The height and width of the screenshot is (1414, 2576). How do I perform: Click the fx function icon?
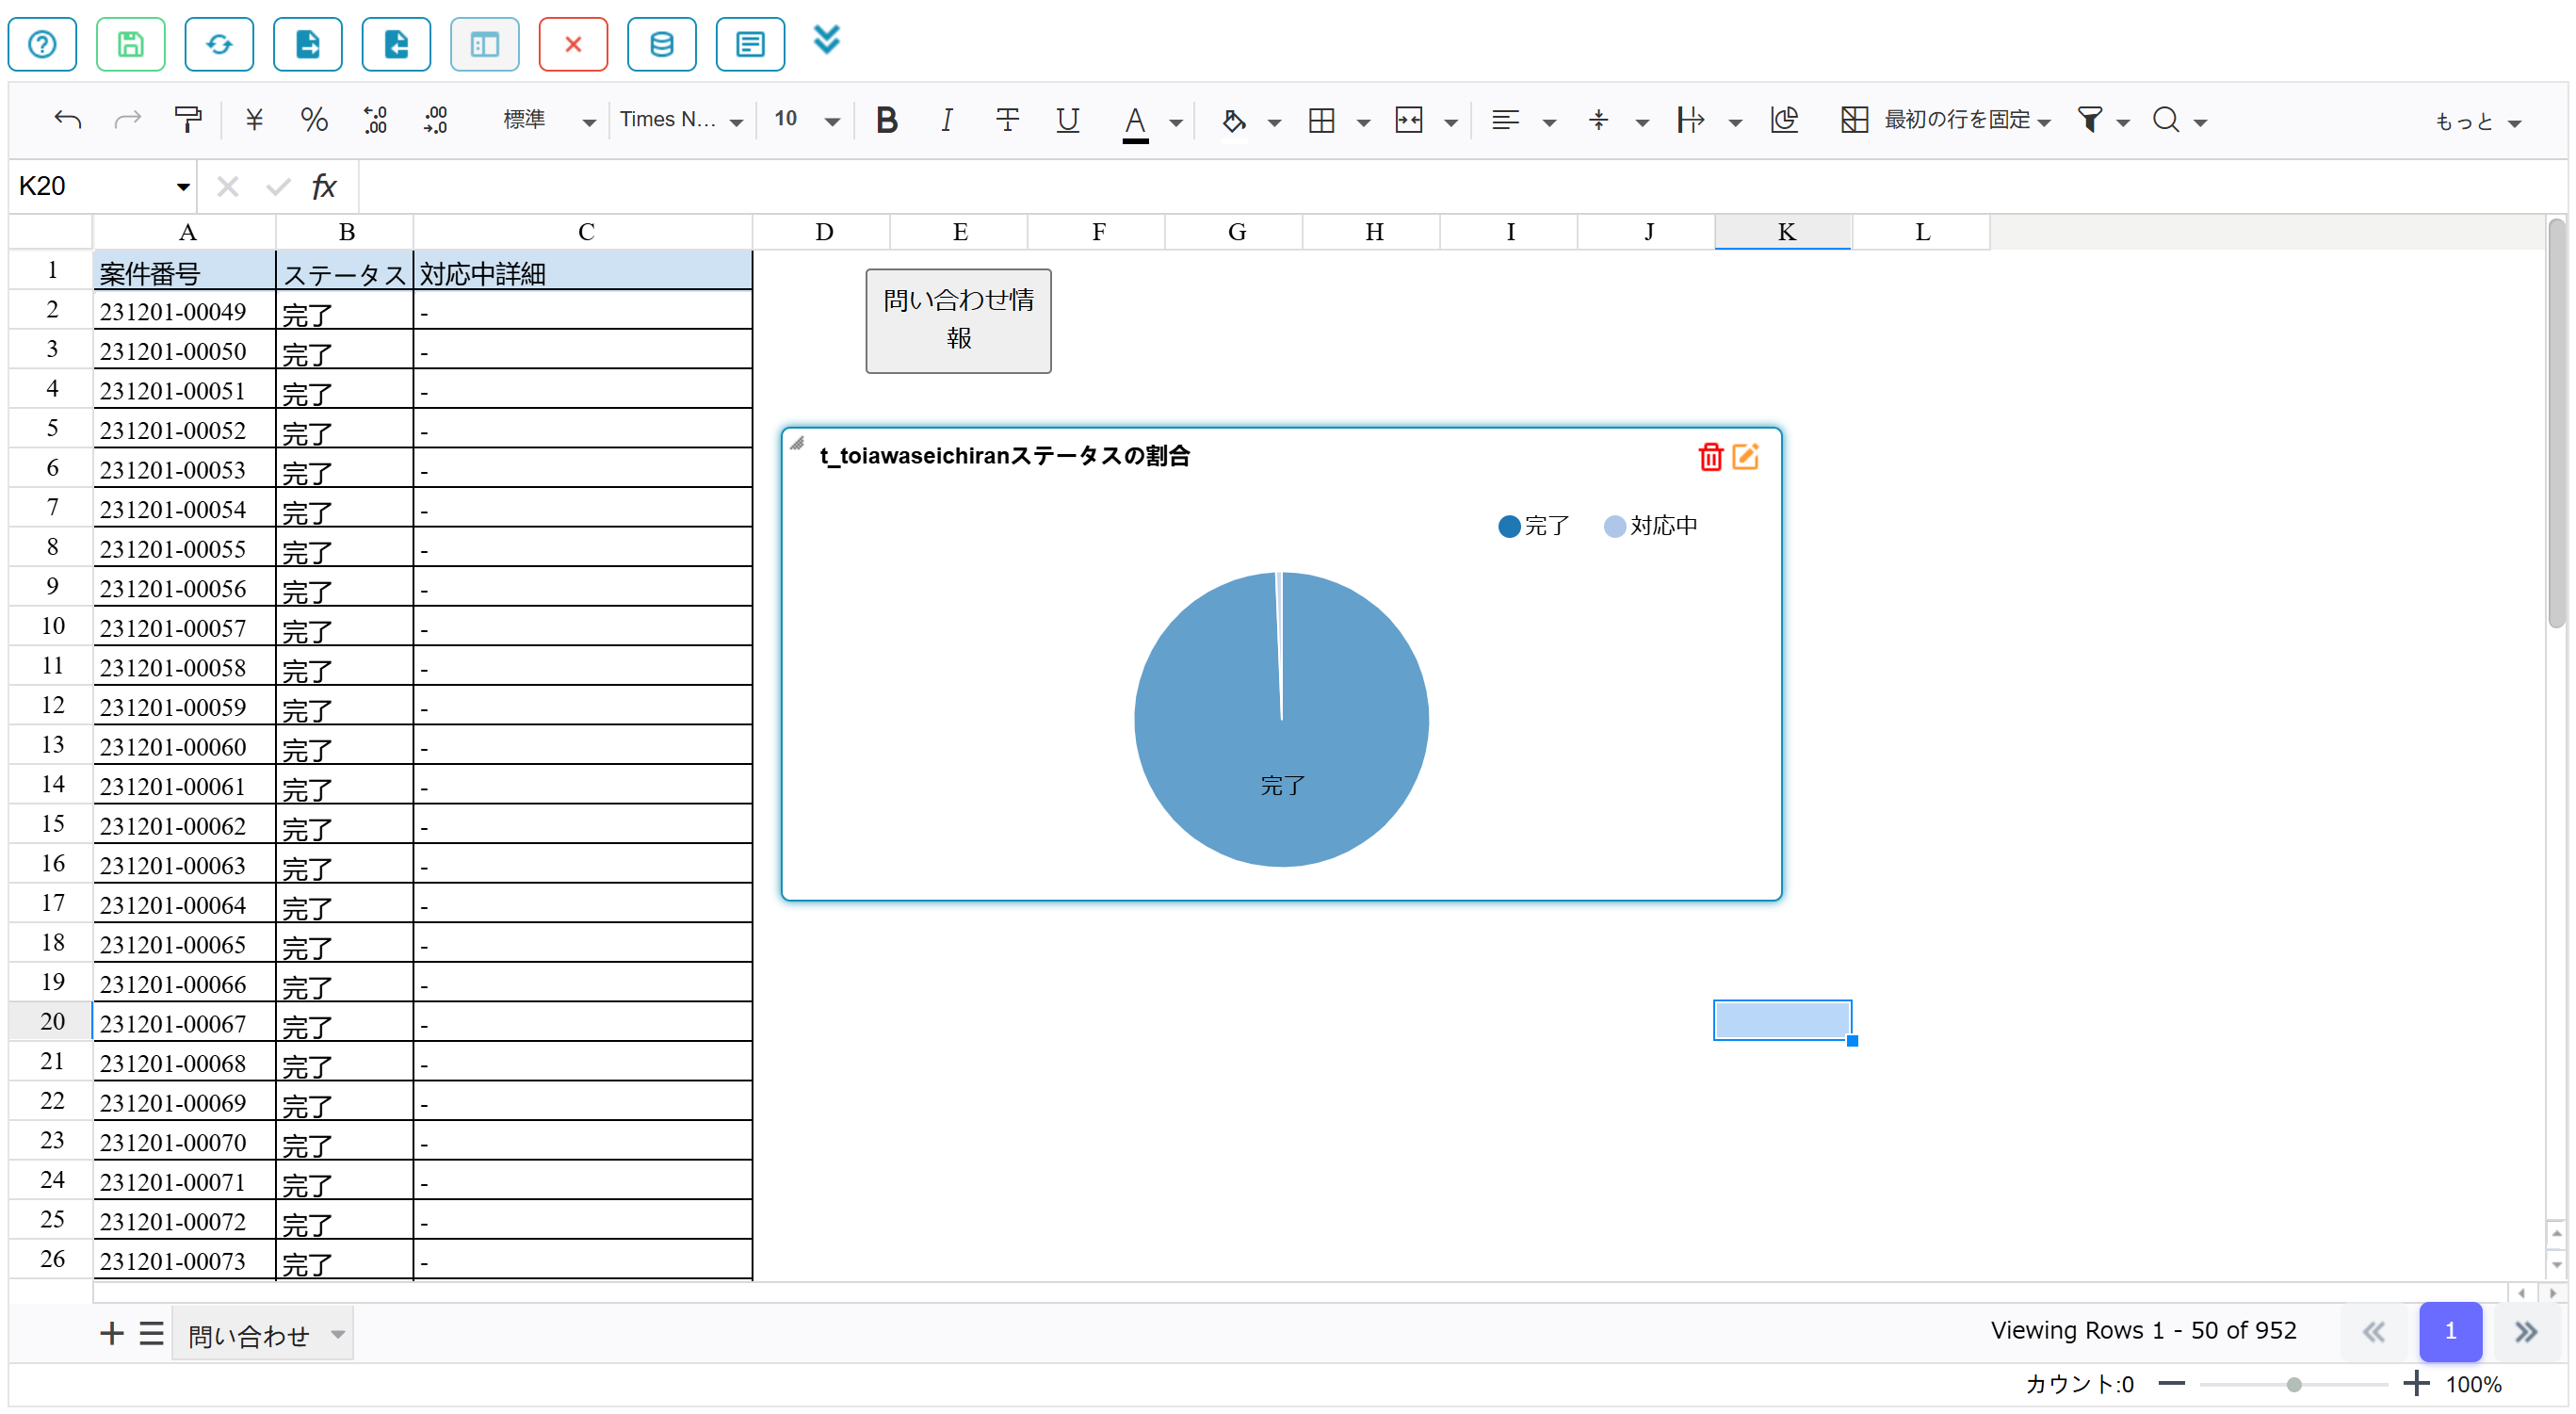pos(324,186)
